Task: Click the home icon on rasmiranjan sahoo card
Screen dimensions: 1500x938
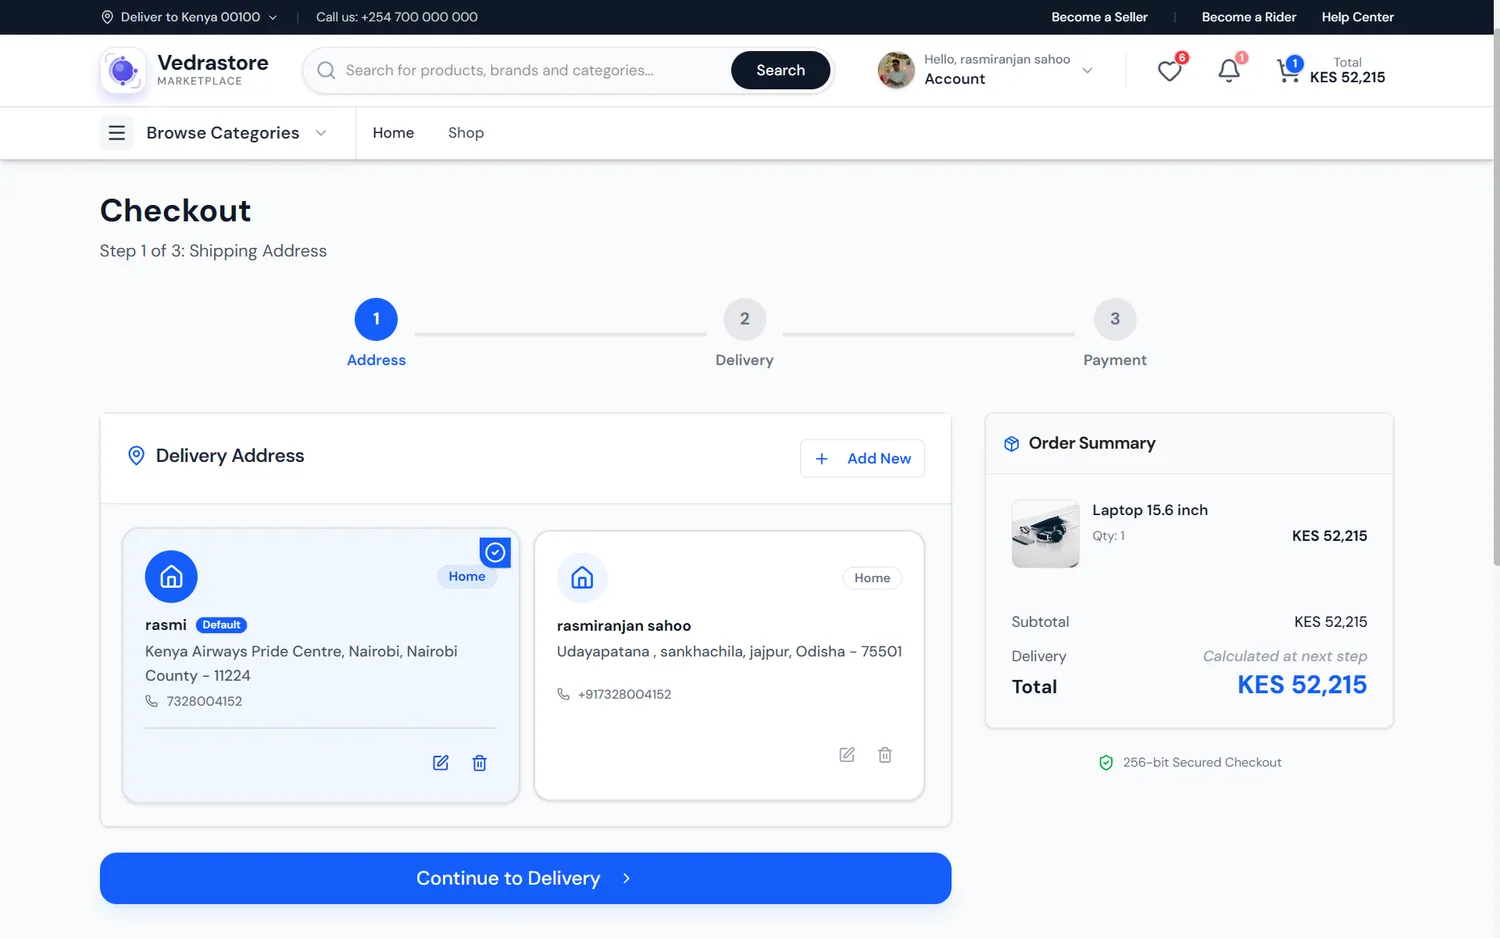Action: [x=582, y=578]
